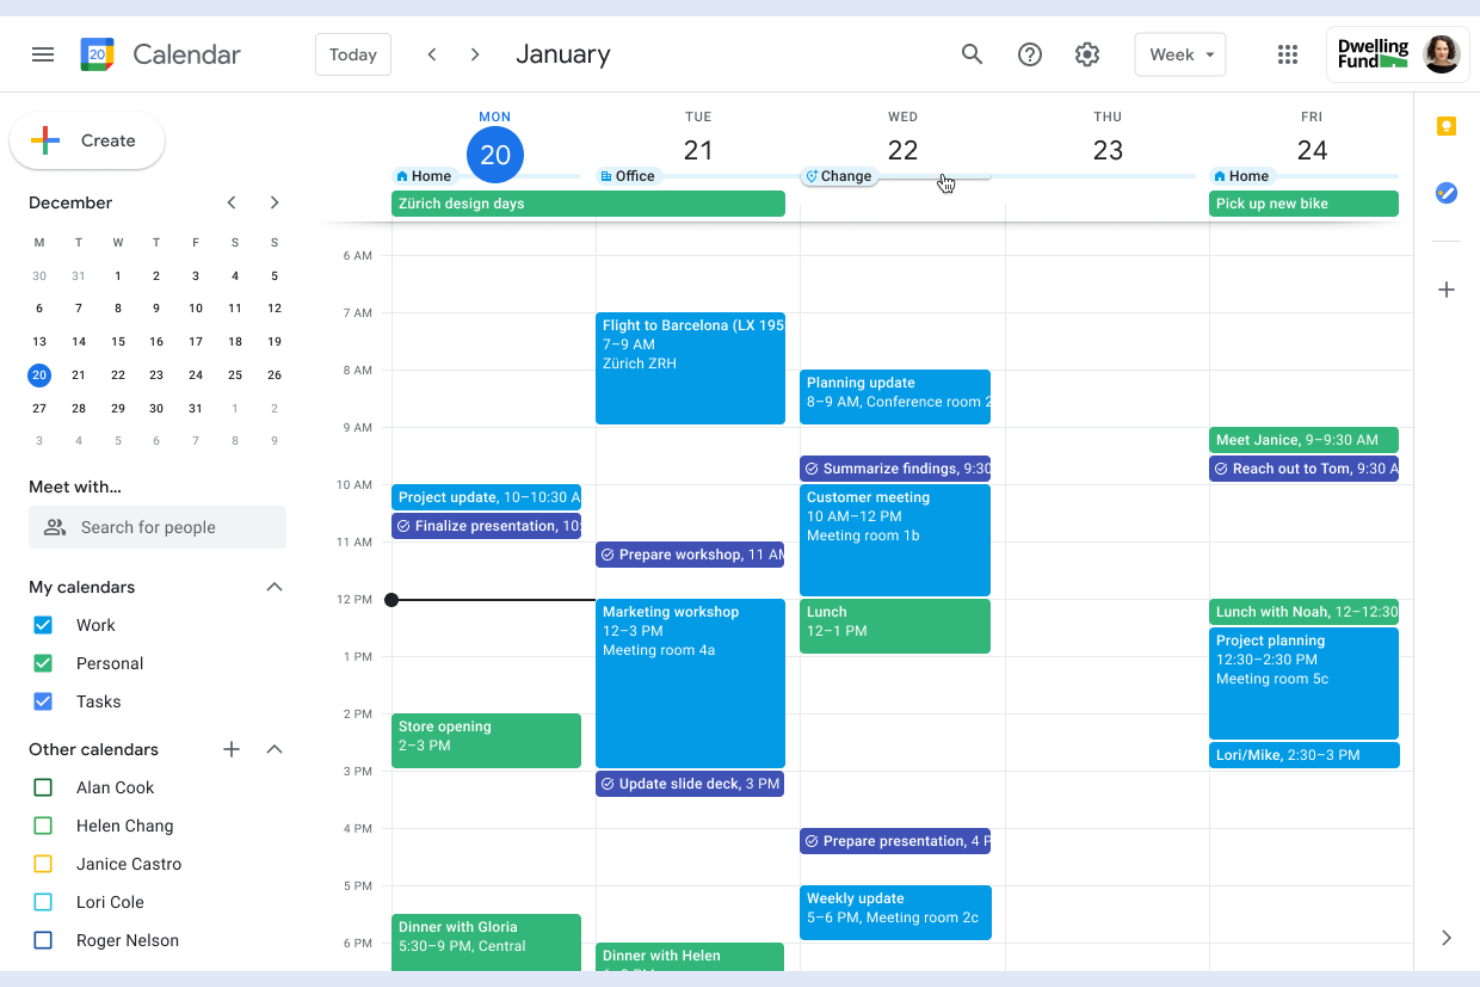Open the Week view dropdown
The width and height of the screenshot is (1480, 987).
(x=1180, y=54)
